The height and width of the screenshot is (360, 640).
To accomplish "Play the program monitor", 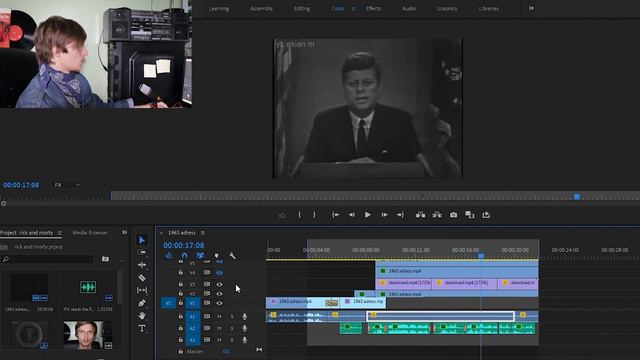I will [368, 215].
